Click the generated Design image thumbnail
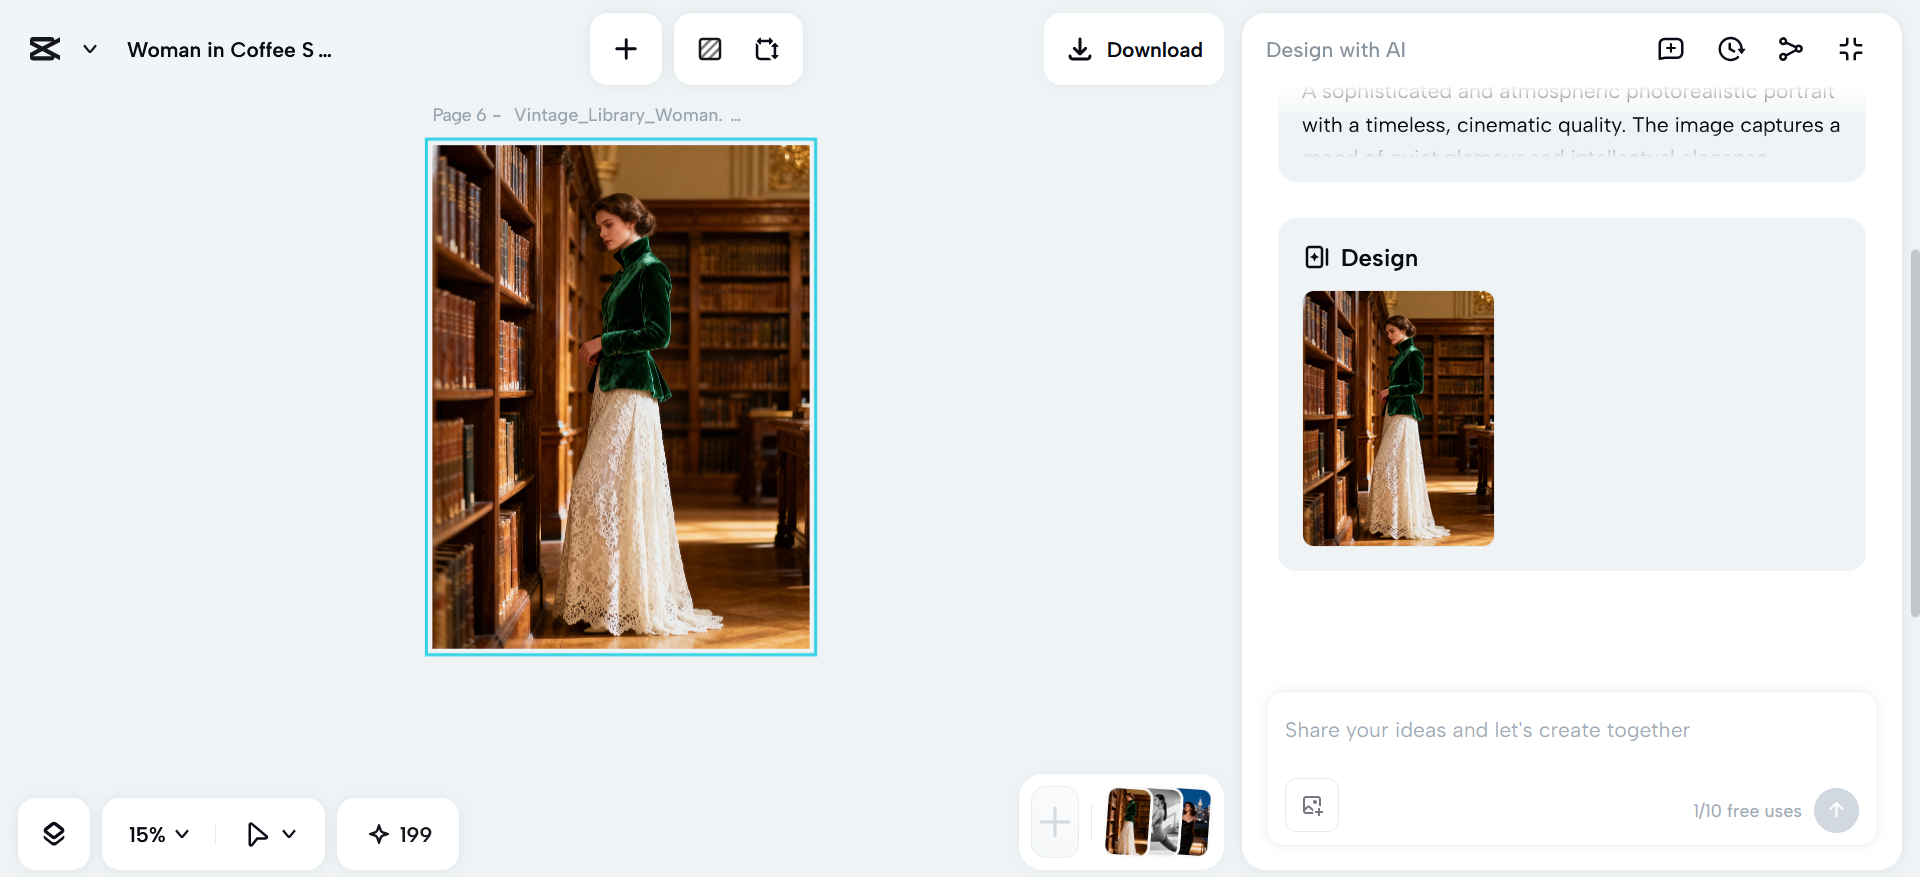This screenshot has height=877, width=1920. pos(1398,418)
